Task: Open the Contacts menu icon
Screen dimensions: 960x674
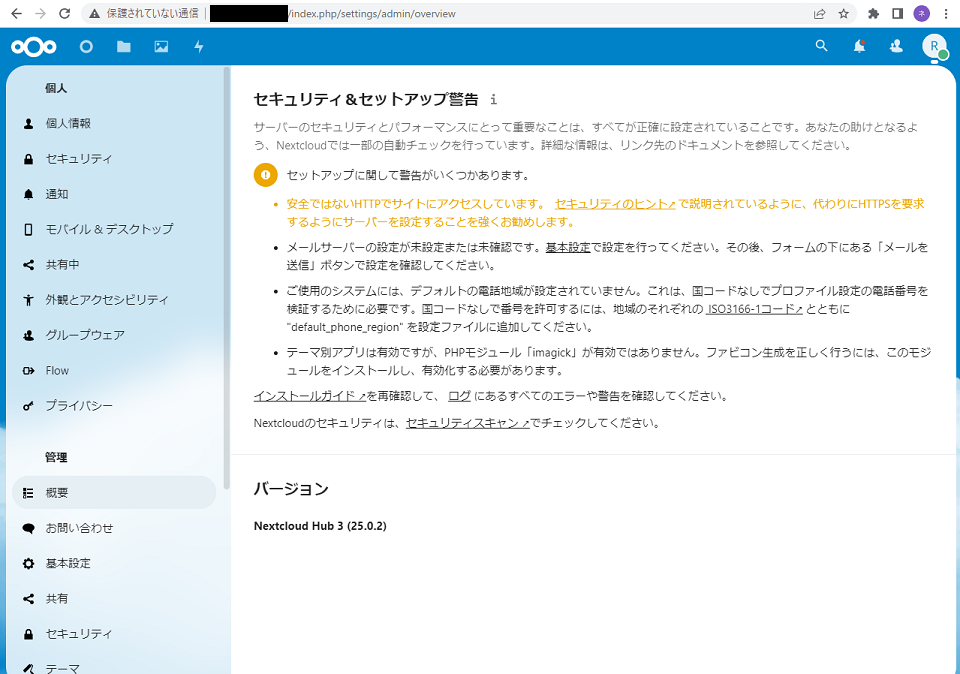Action: (x=896, y=47)
